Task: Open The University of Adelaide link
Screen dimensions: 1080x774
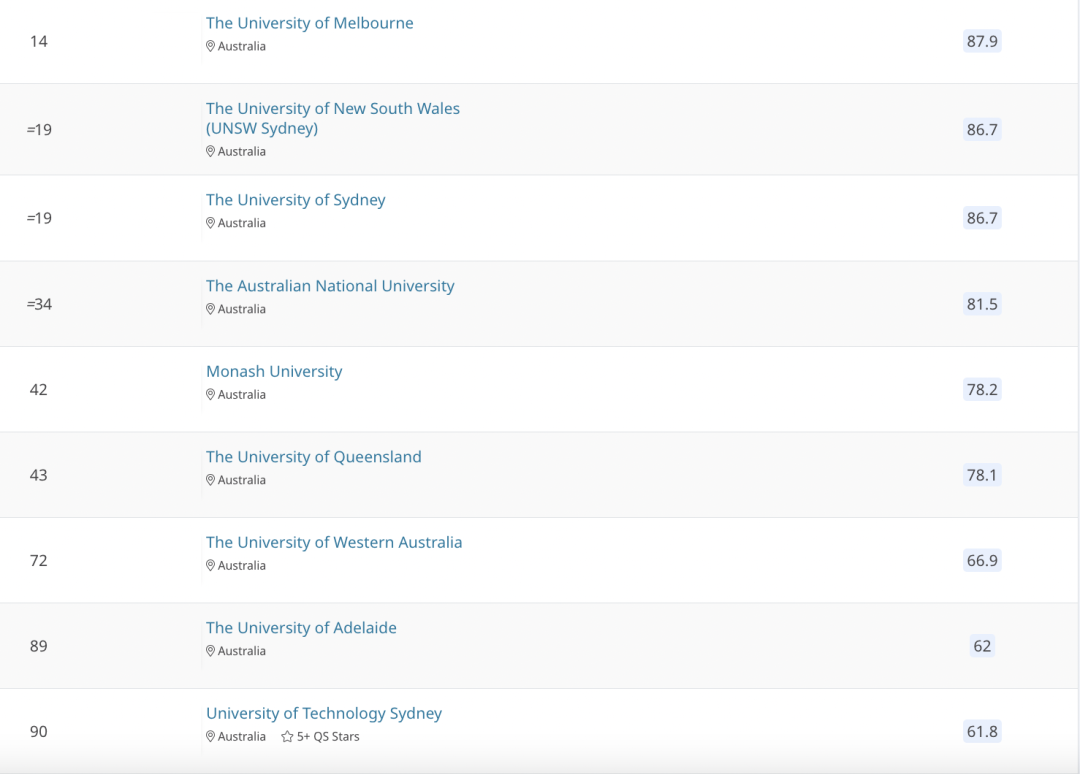Action: 301,628
